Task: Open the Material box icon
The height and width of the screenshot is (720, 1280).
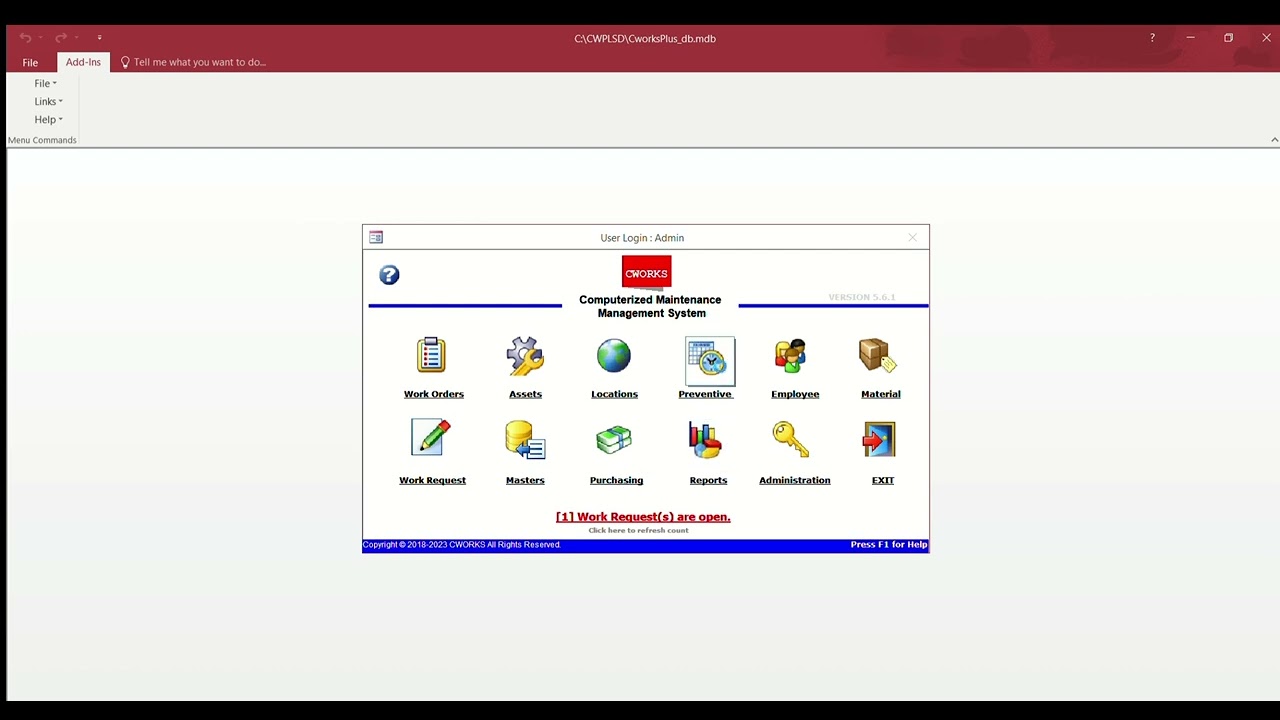Action: [x=878, y=355]
